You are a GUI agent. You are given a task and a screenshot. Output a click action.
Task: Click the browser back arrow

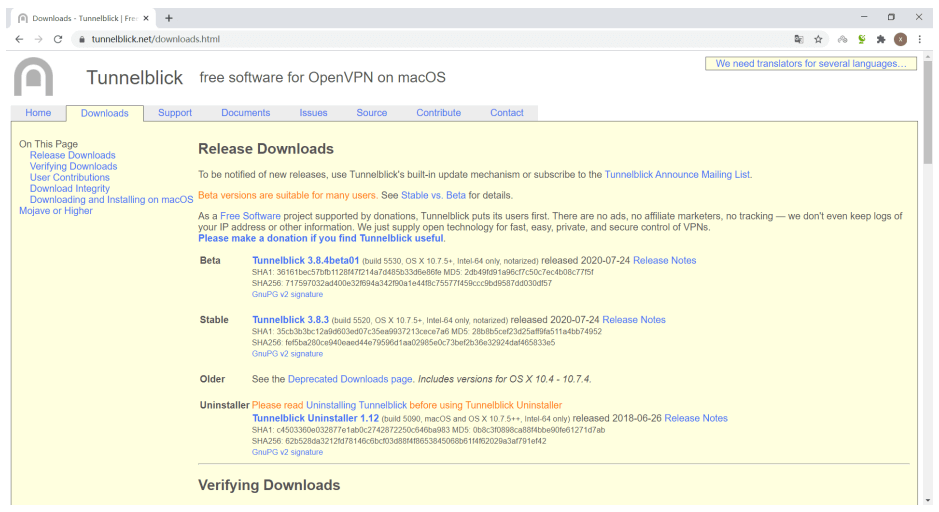click(19, 39)
